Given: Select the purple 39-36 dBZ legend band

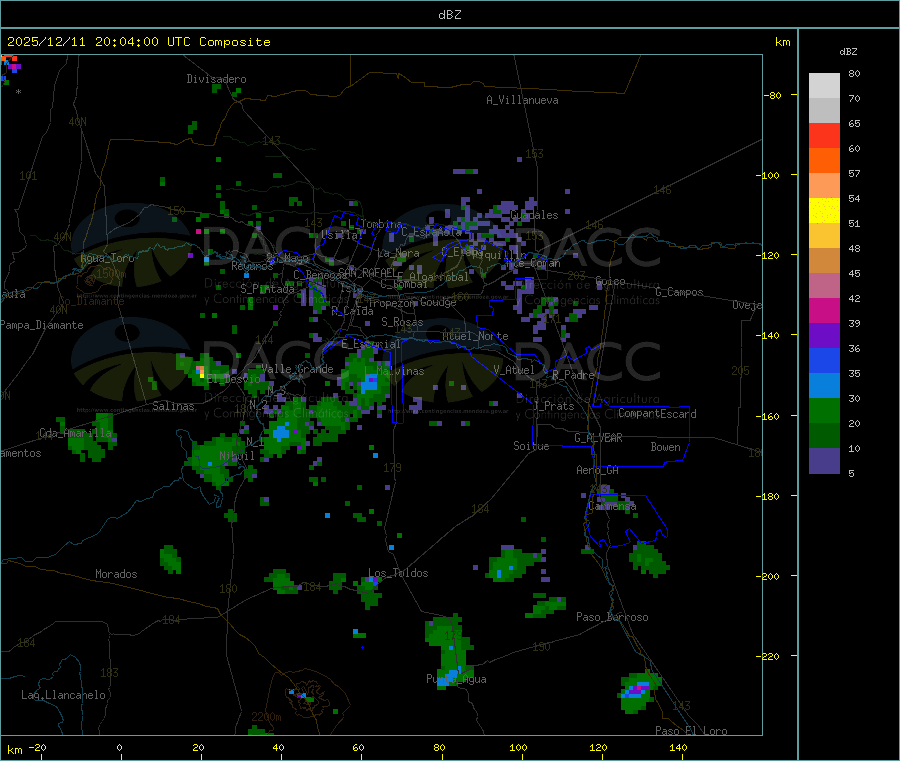Looking at the screenshot, I should click(x=824, y=336).
